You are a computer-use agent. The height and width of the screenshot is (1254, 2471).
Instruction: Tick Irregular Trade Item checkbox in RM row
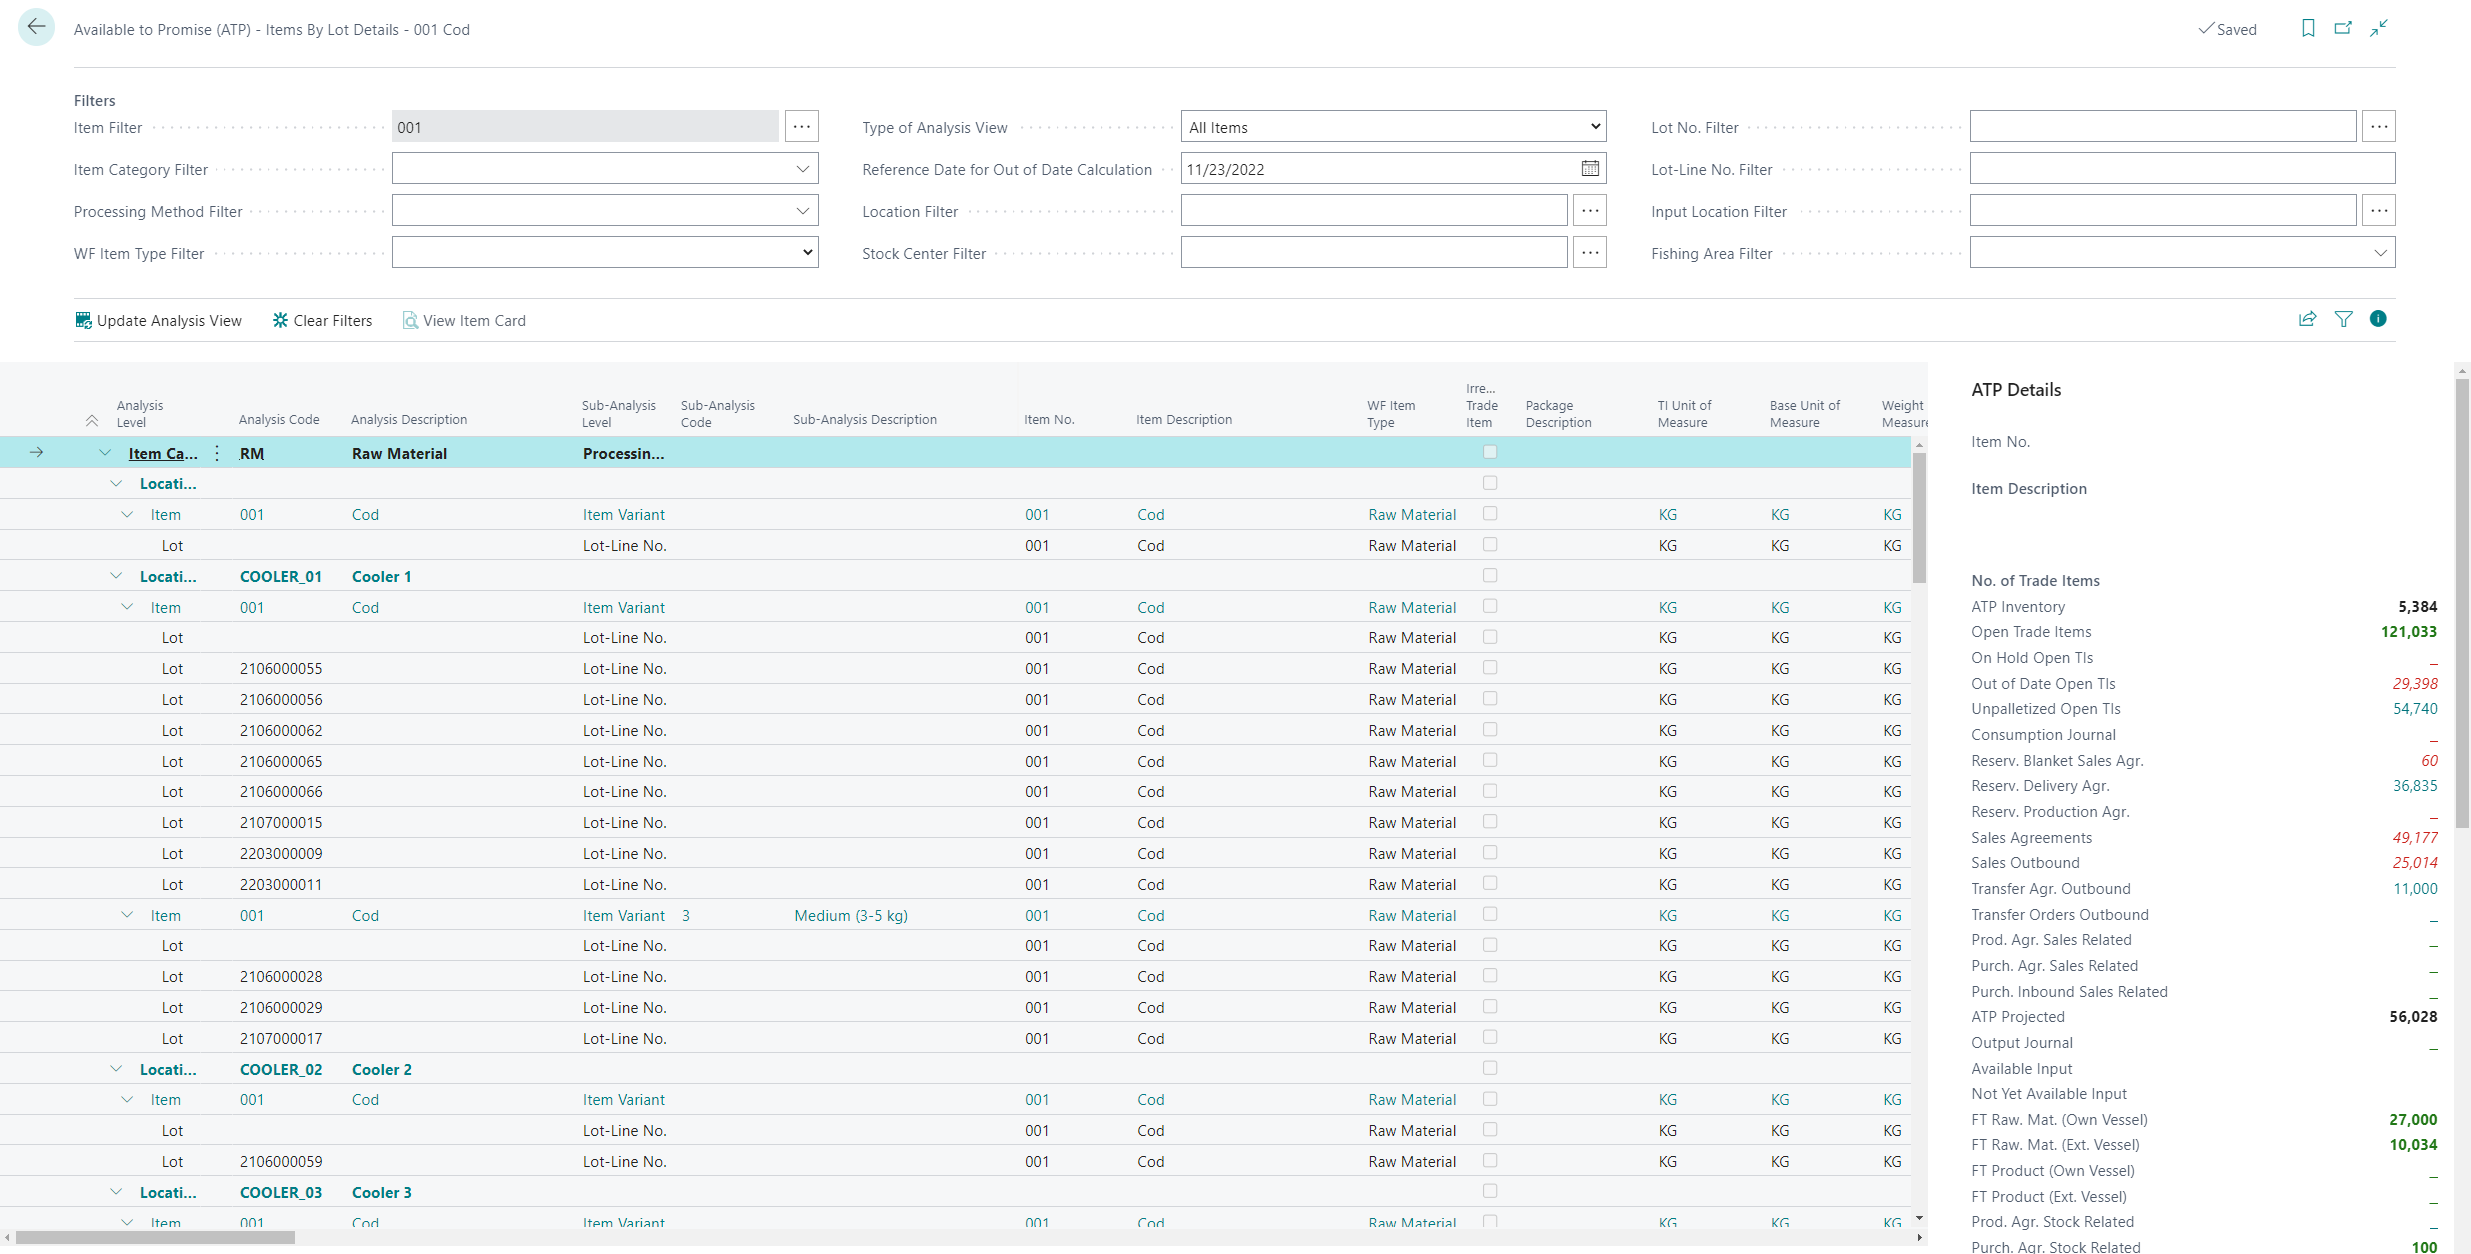point(1490,452)
